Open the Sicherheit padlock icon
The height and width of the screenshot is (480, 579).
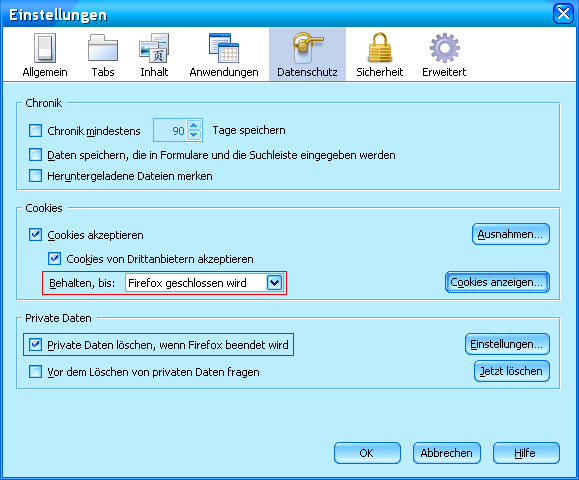[x=380, y=47]
